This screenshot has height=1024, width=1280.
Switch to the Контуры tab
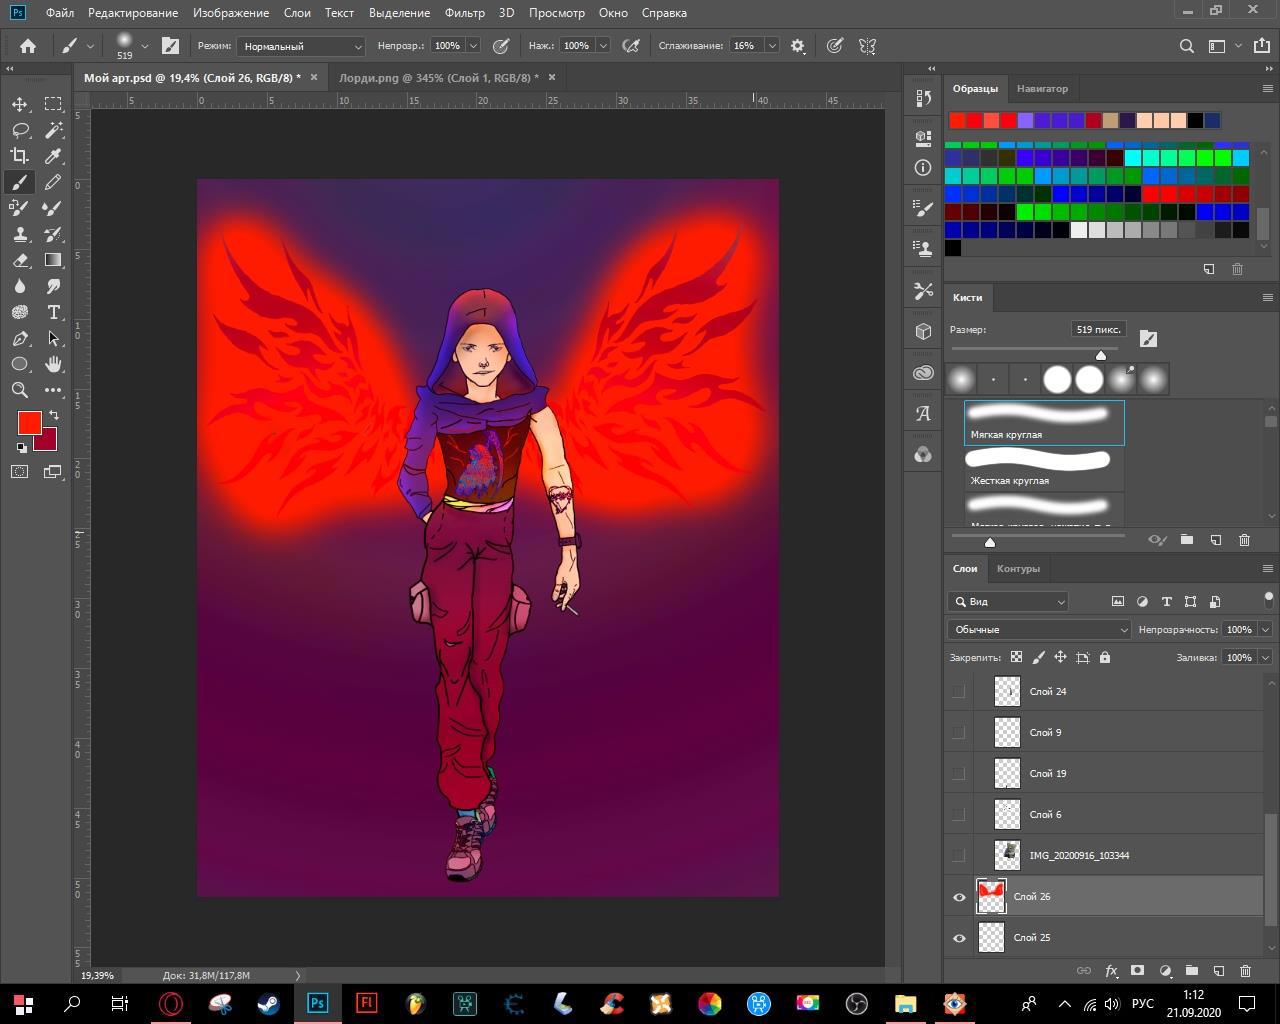(x=1018, y=569)
